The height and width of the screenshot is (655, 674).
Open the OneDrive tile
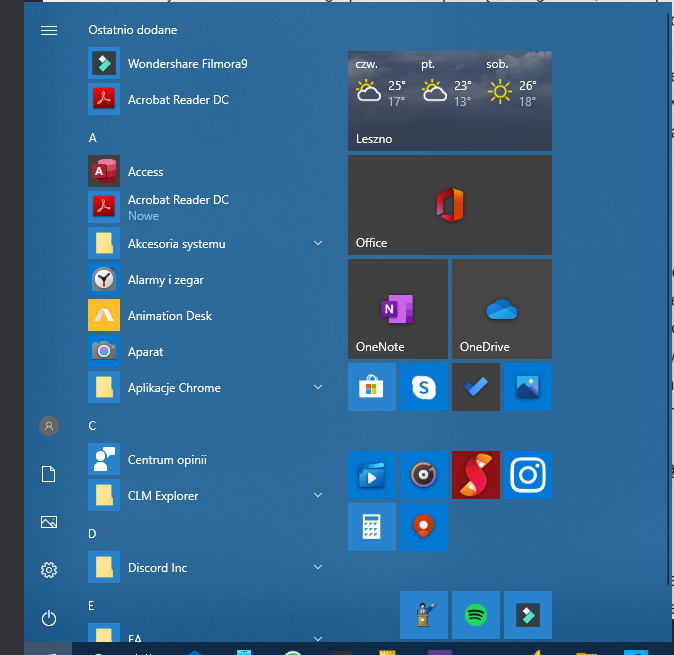[502, 309]
